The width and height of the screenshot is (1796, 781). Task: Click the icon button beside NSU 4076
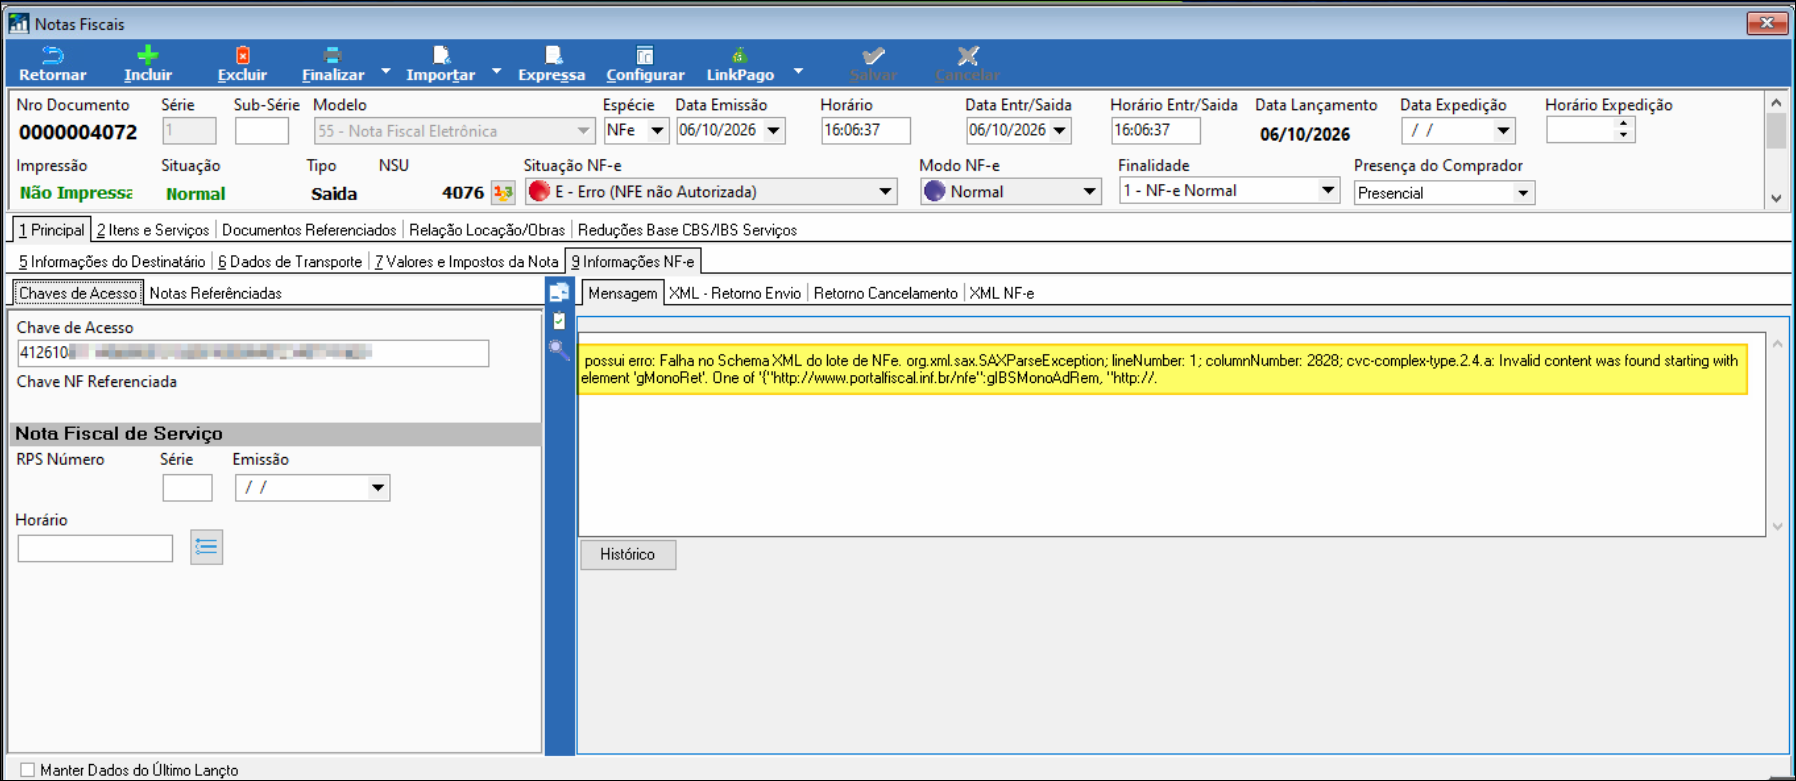pyautogui.click(x=503, y=192)
